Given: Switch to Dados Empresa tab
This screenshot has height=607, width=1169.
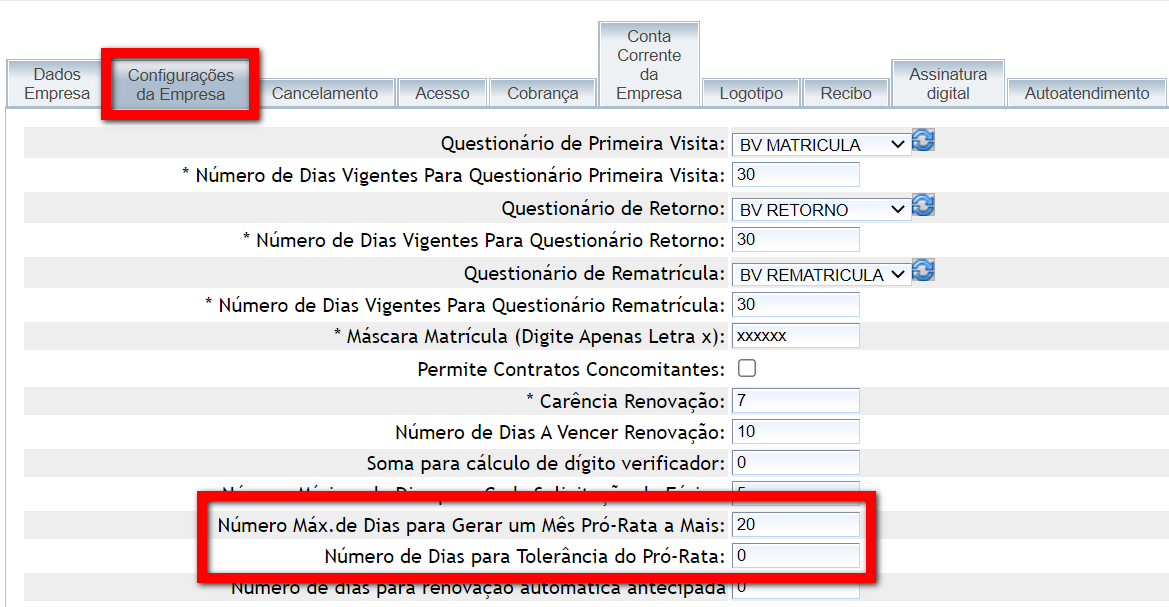Looking at the screenshot, I should tap(57, 84).
